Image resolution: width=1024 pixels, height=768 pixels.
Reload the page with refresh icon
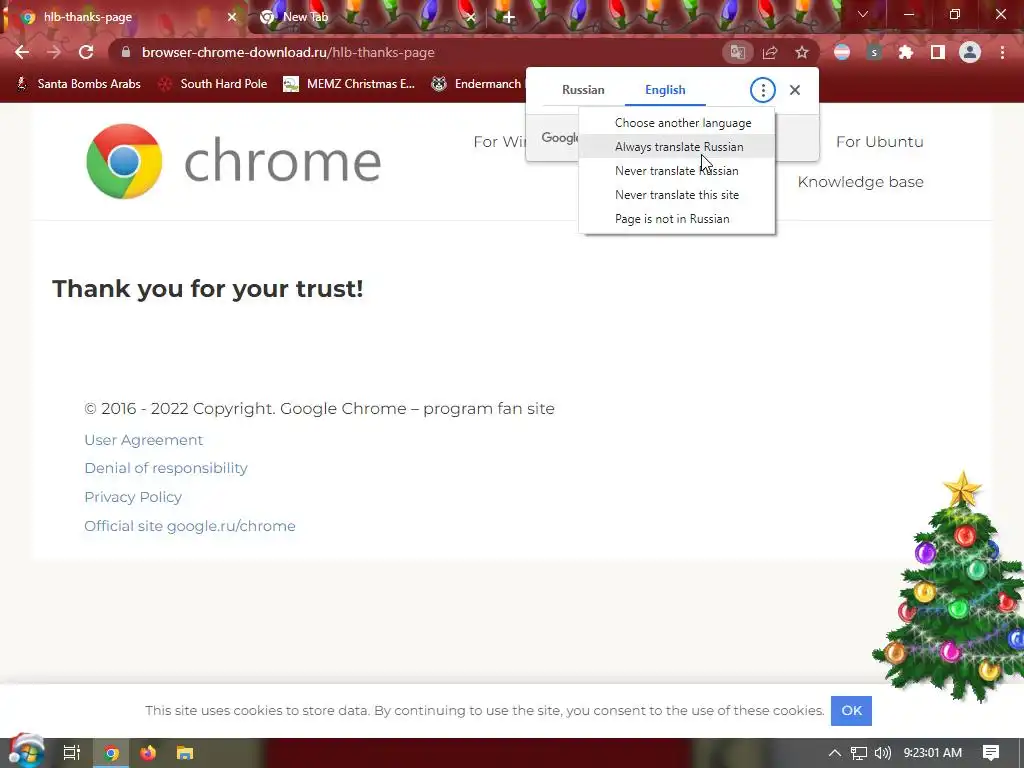pos(86,52)
